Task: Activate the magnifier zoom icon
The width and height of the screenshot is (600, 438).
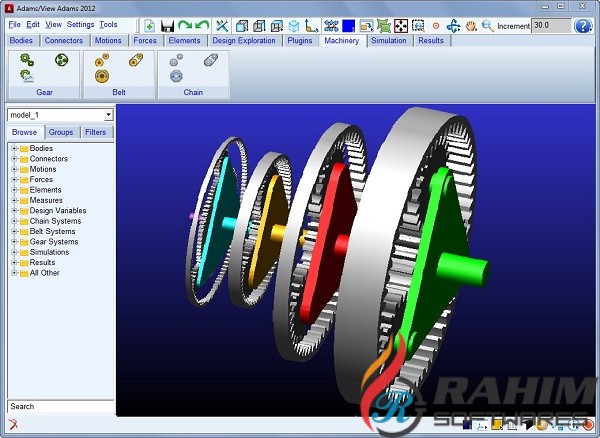Action: (x=488, y=26)
